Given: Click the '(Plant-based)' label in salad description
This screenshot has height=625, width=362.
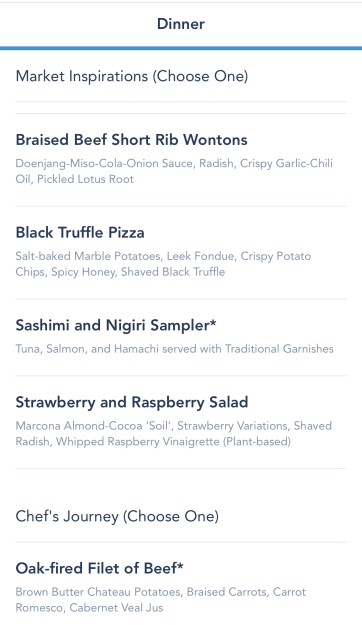Looking at the screenshot, I should (x=257, y=442).
